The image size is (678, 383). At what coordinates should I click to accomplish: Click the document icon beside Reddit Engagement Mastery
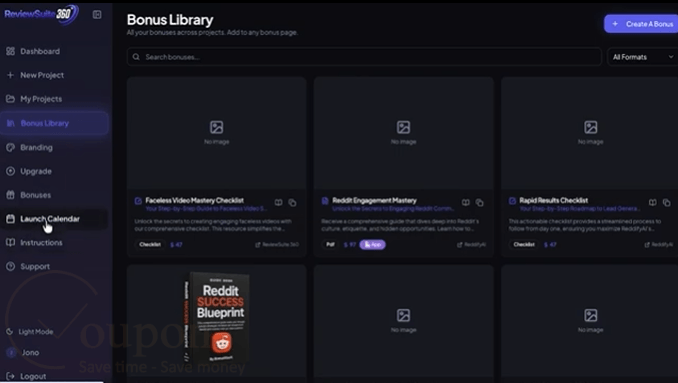point(325,201)
